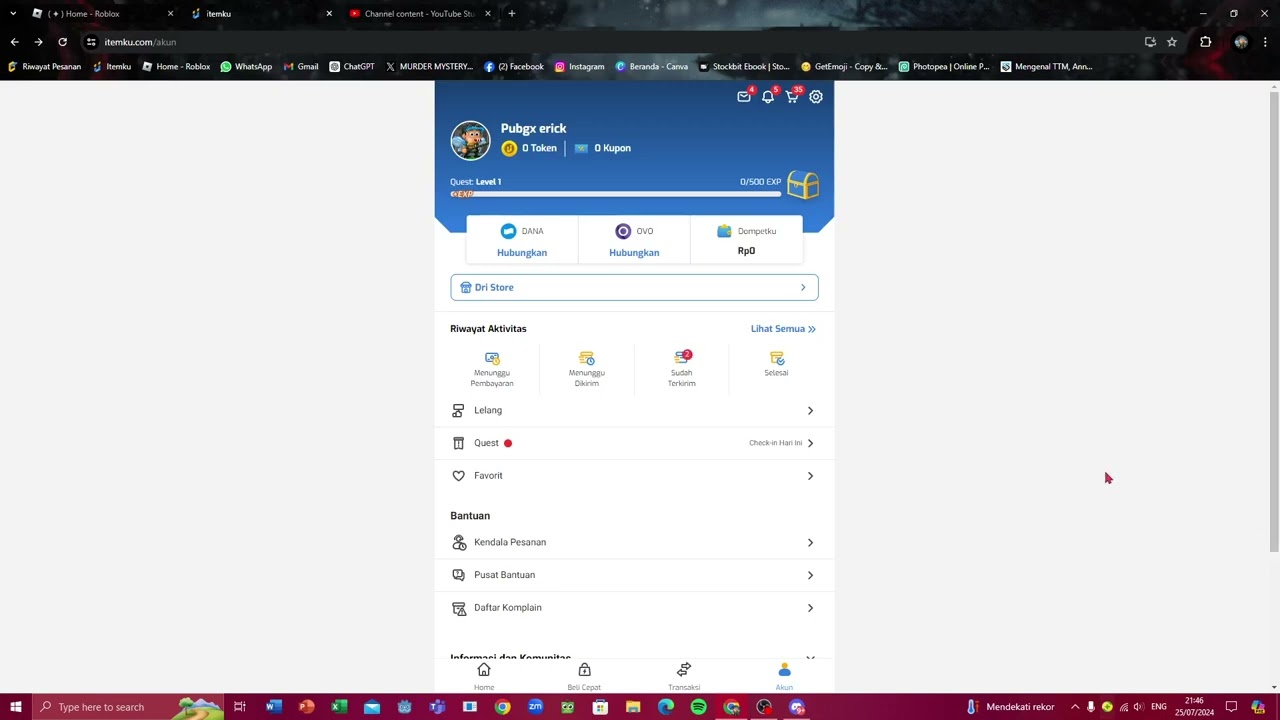Switch to Home - Roblox browser tab

(x=100, y=14)
